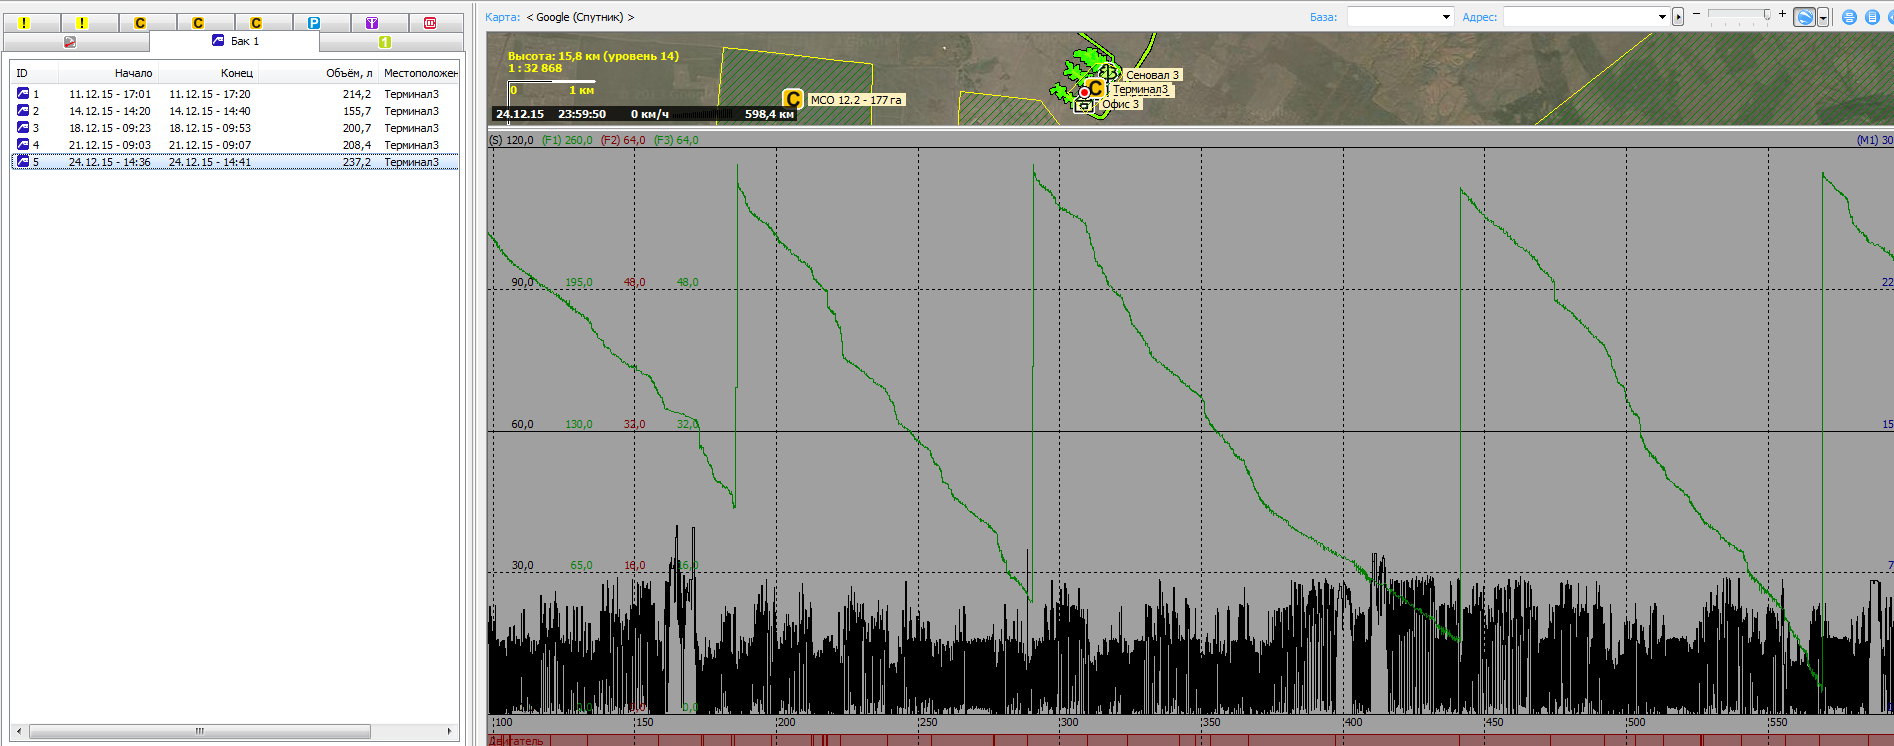Open dropdown arrow beside globe button
This screenshot has width=1894, height=746.
(1823, 17)
